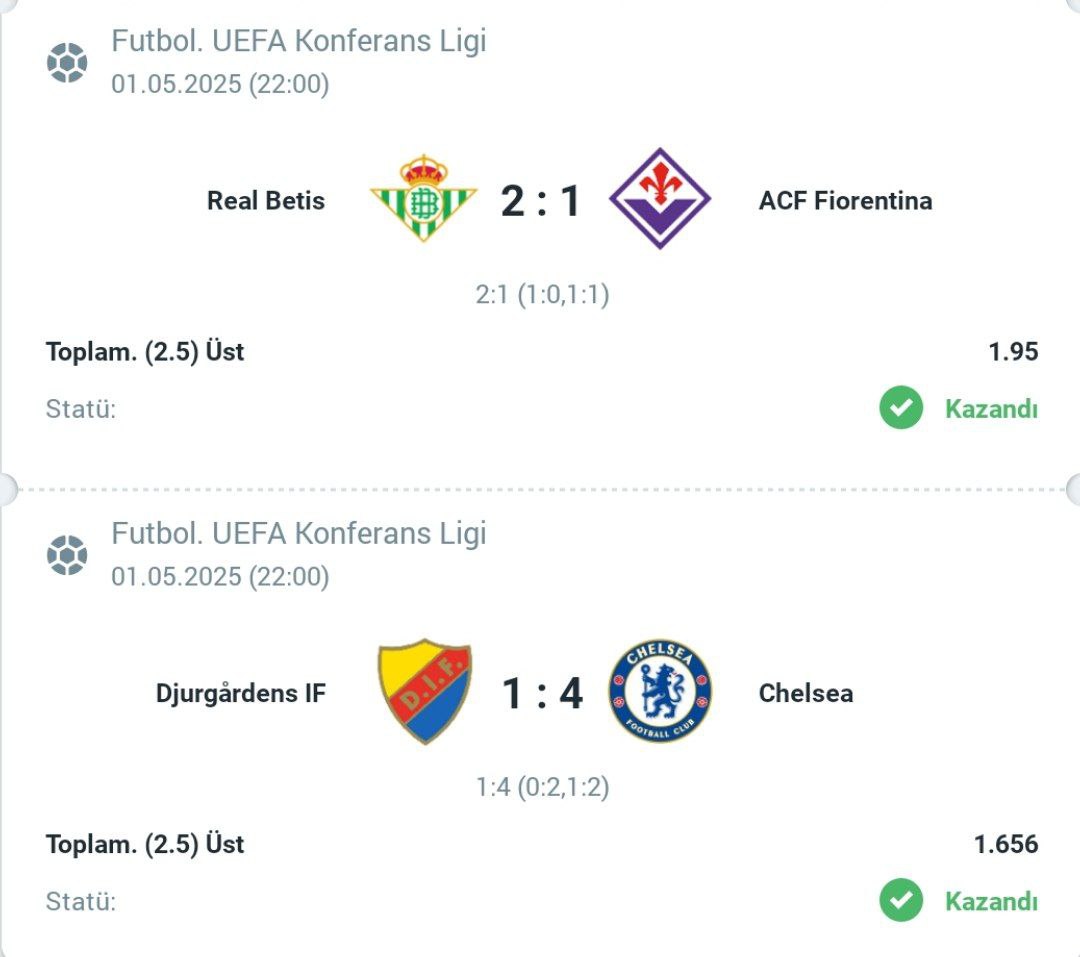Viewport: 1080px width, 957px height.
Task: Click green checkmark for Betis bet status
Action: pos(901,407)
